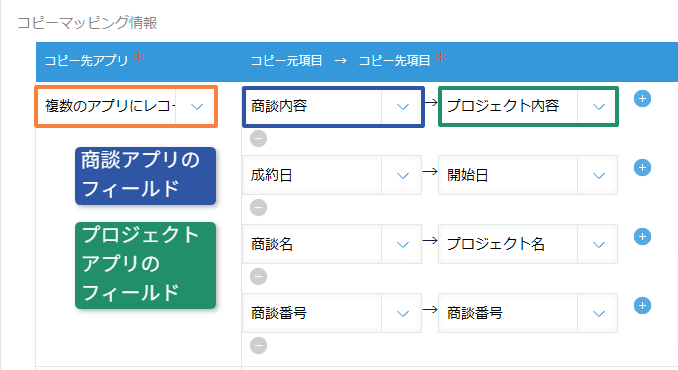The image size is (678, 370).
Task: Open the source 商談番号 dropdown left of arrow
Action: pyautogui.click(x=332, y=313)
